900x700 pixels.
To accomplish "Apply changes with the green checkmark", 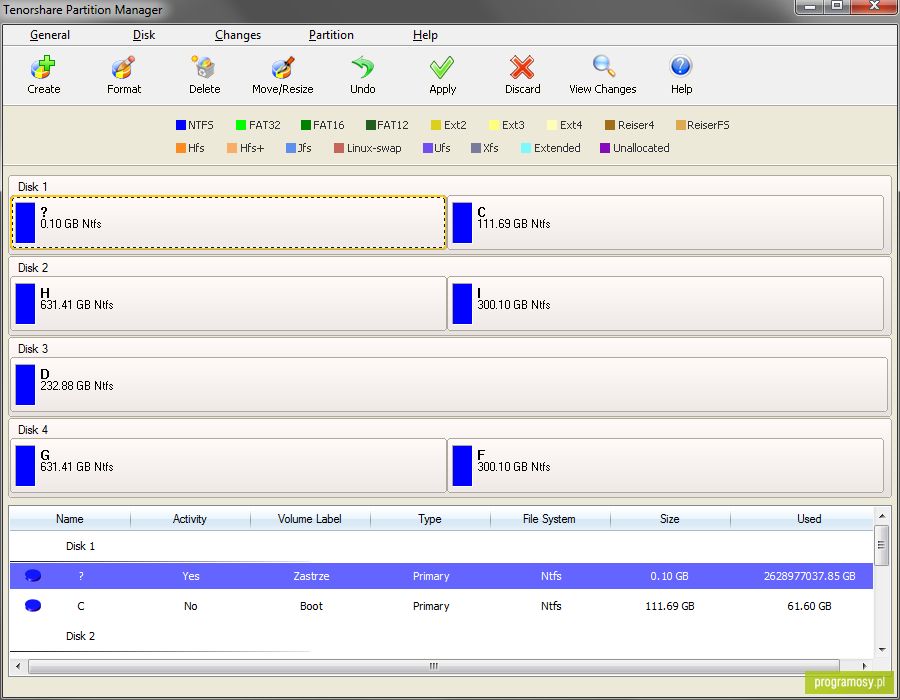I will click(442, 67).
